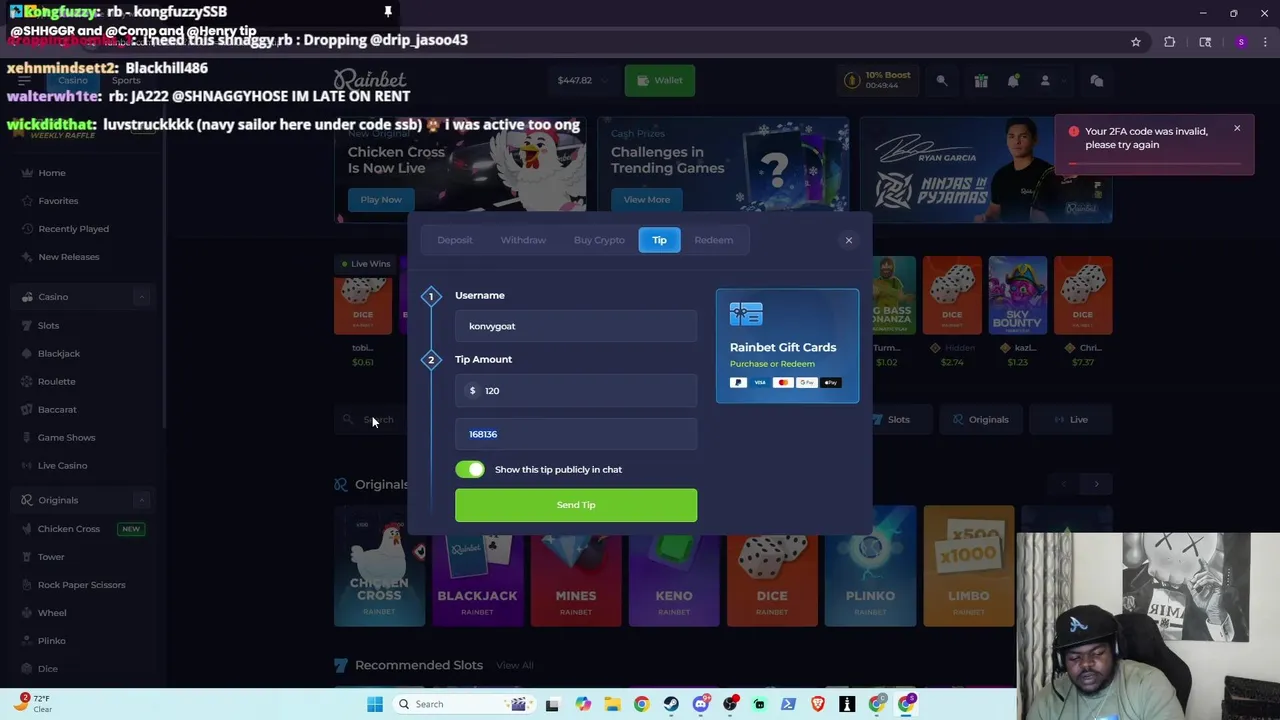Click the Plinko icon in sidebar
The image size is (1280, 720).
click(x=28, y=641)
